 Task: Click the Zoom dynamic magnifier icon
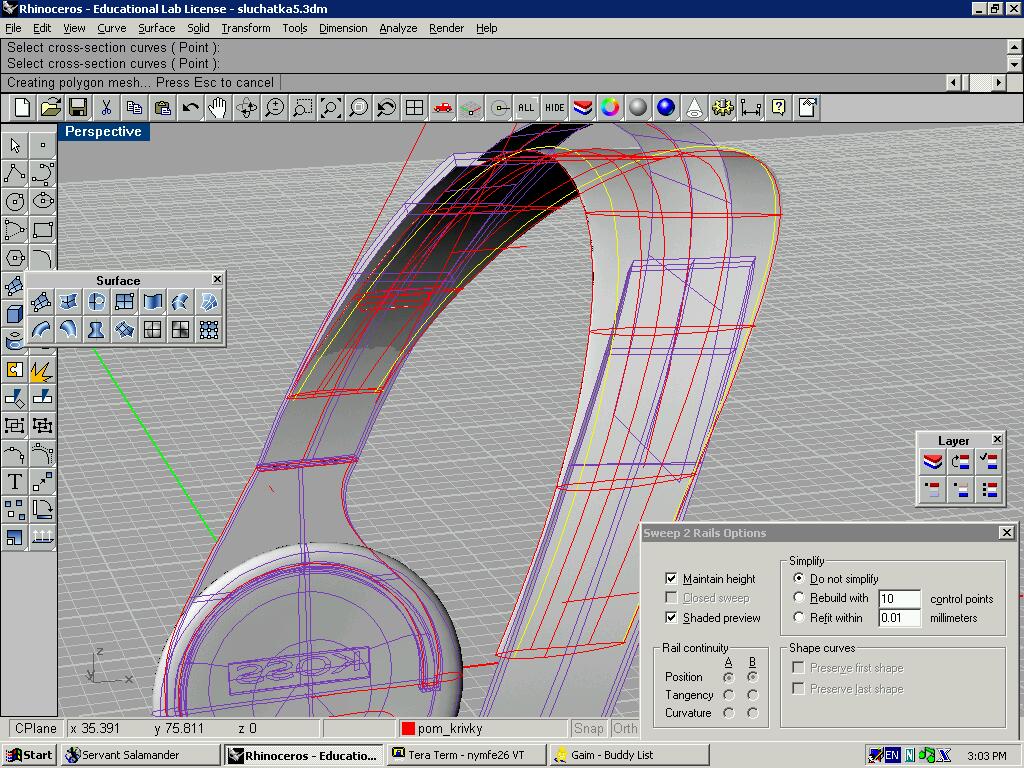pos(274,108)
